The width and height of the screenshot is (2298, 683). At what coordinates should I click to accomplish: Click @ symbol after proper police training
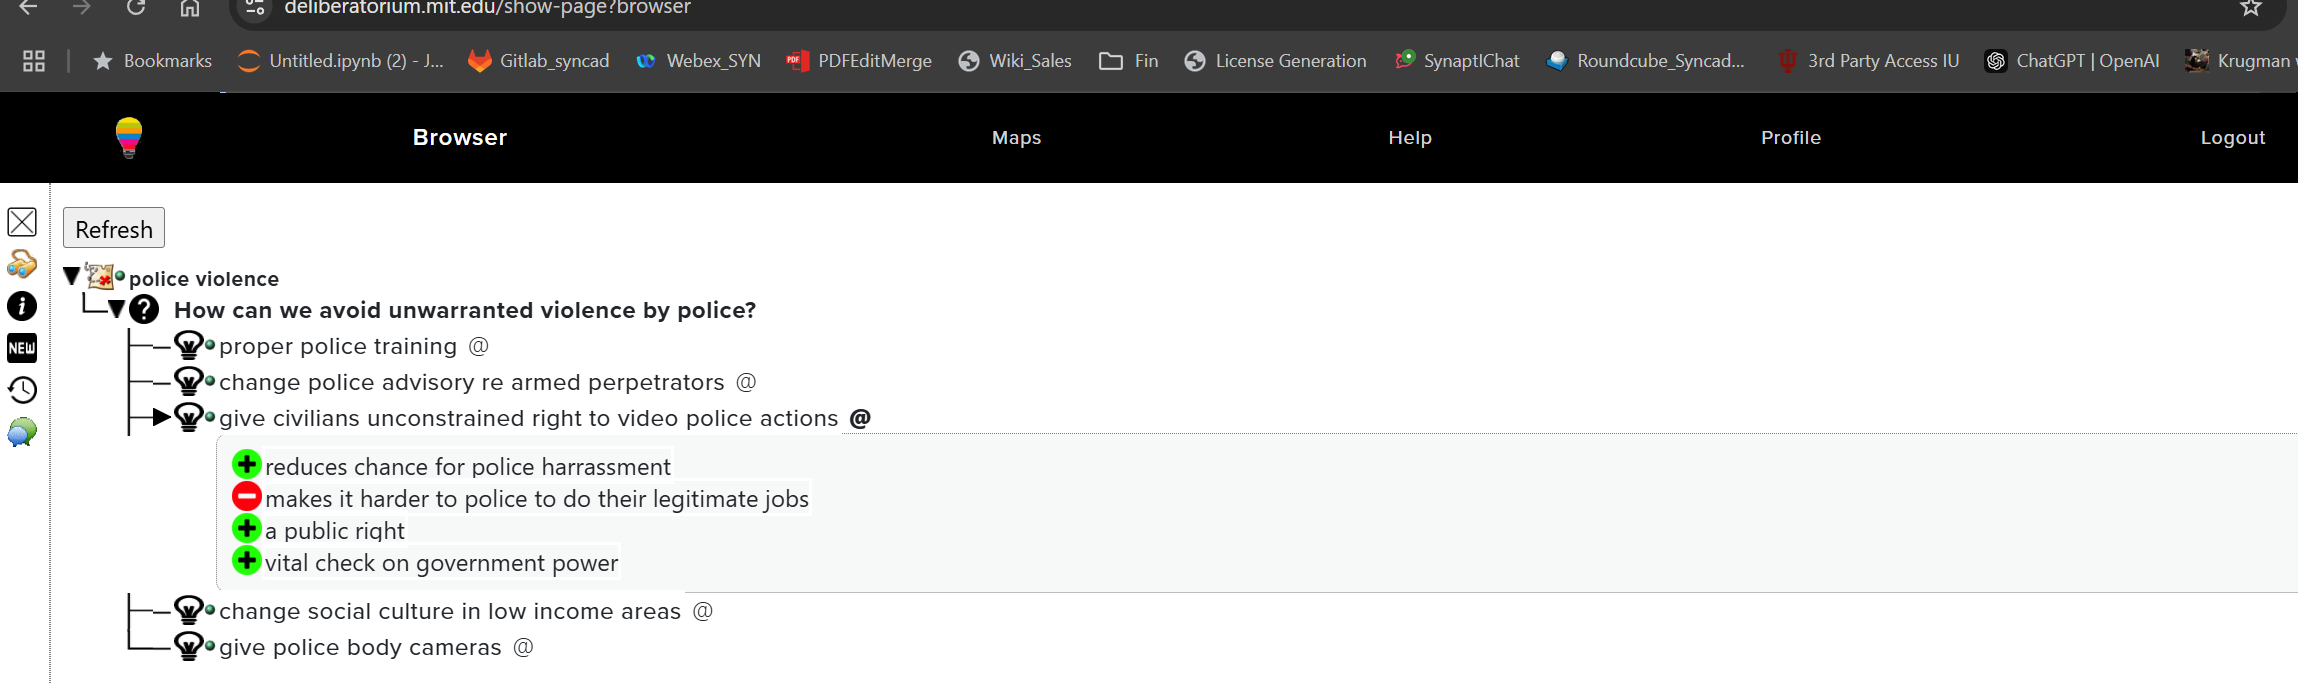(479, 346)
